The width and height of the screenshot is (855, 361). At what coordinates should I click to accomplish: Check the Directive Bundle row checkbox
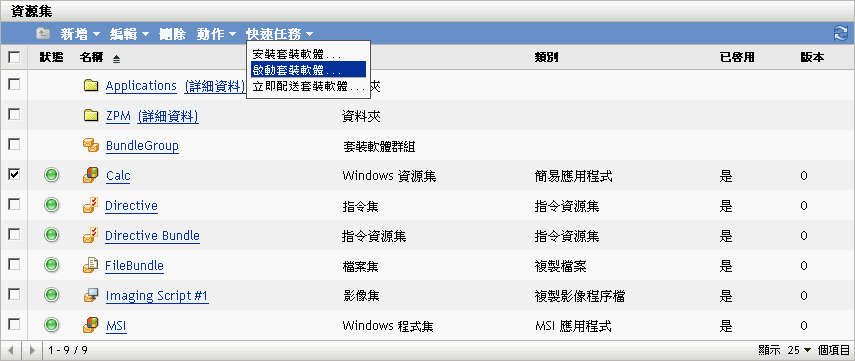(14, 234)
